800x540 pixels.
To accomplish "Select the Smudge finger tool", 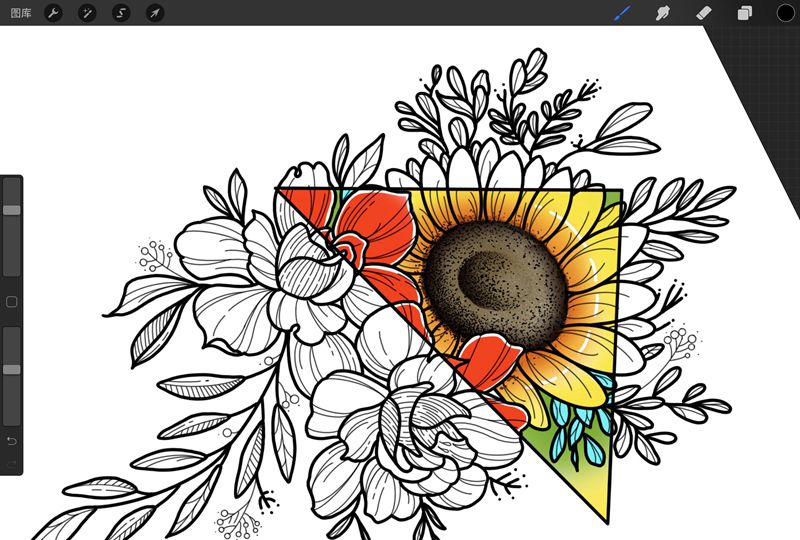I will 661,13.
